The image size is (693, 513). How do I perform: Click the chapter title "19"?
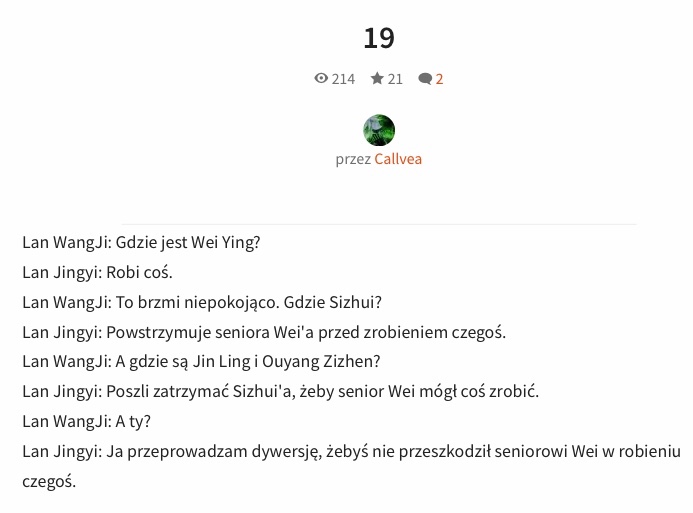pos(379,38)
